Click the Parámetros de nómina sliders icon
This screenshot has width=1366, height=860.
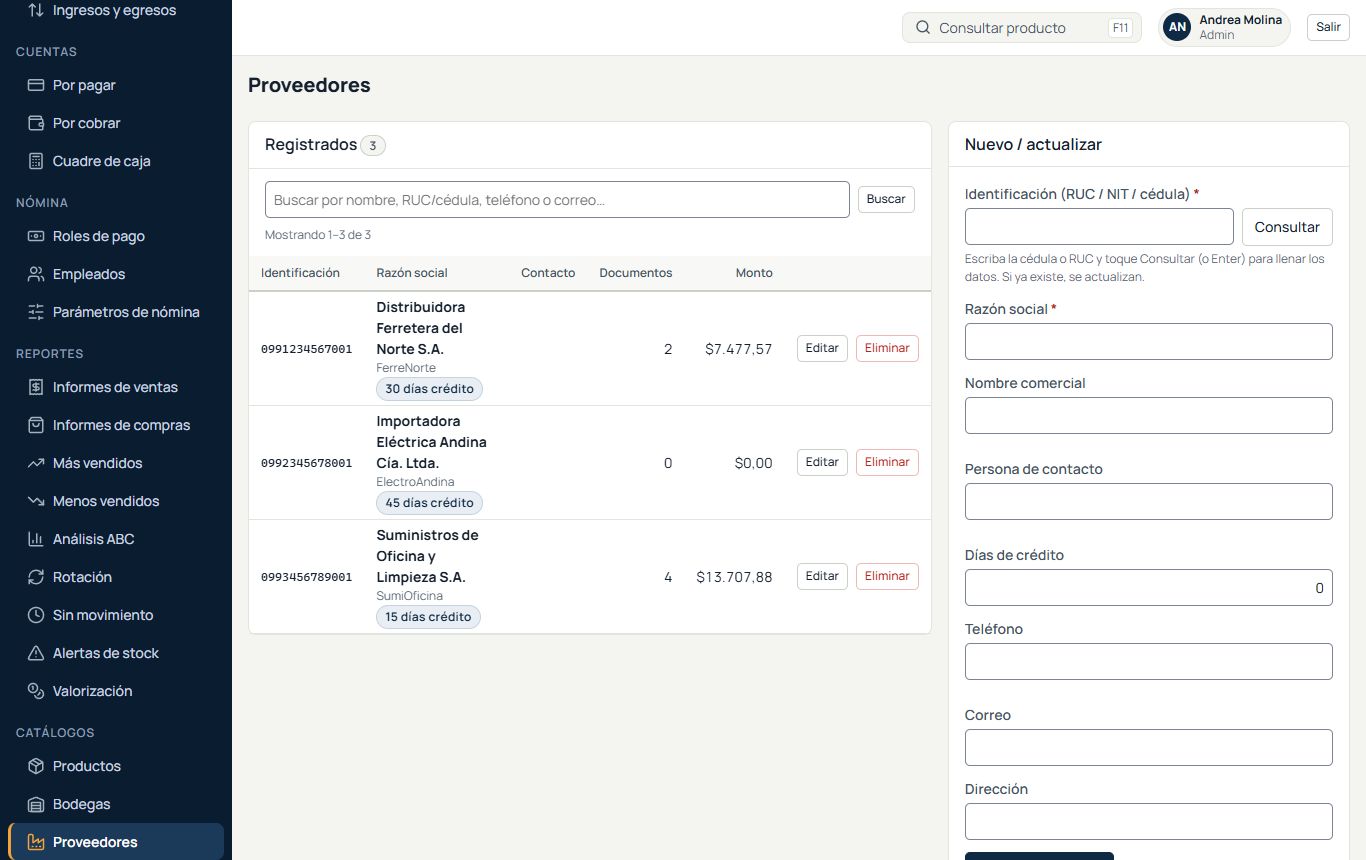click(36, 312)
